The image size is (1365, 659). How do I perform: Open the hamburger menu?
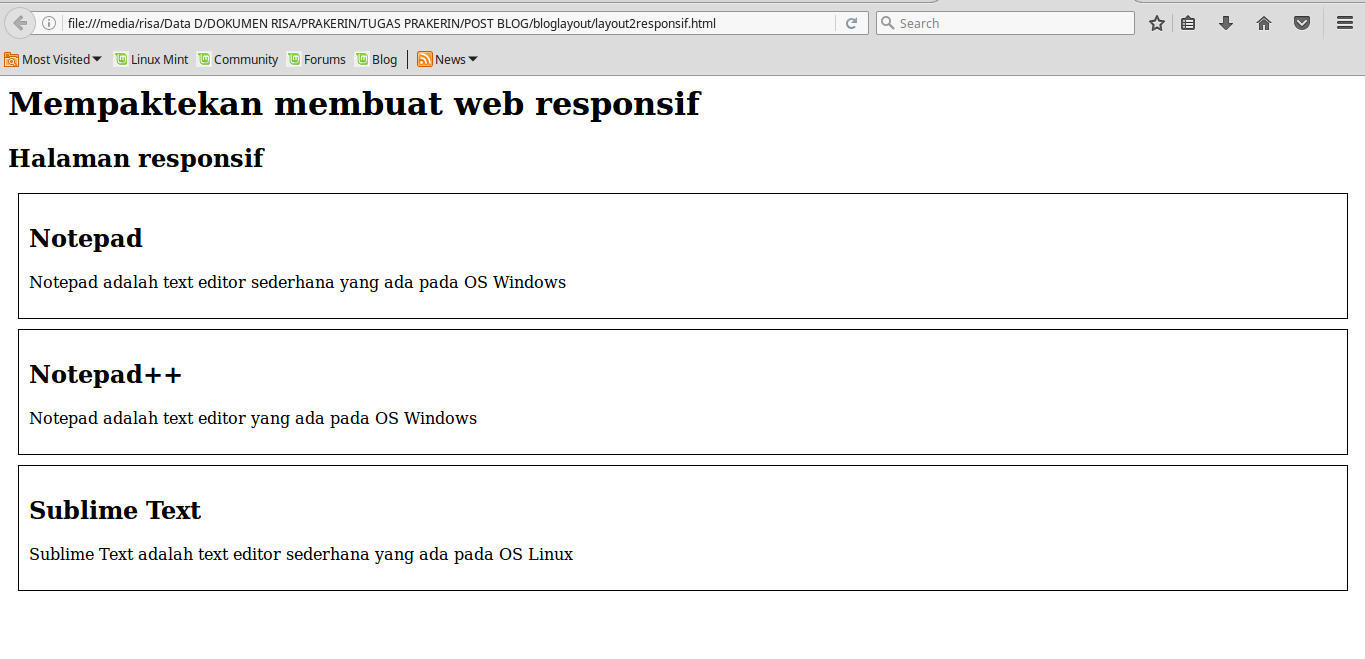point(1345,23)
